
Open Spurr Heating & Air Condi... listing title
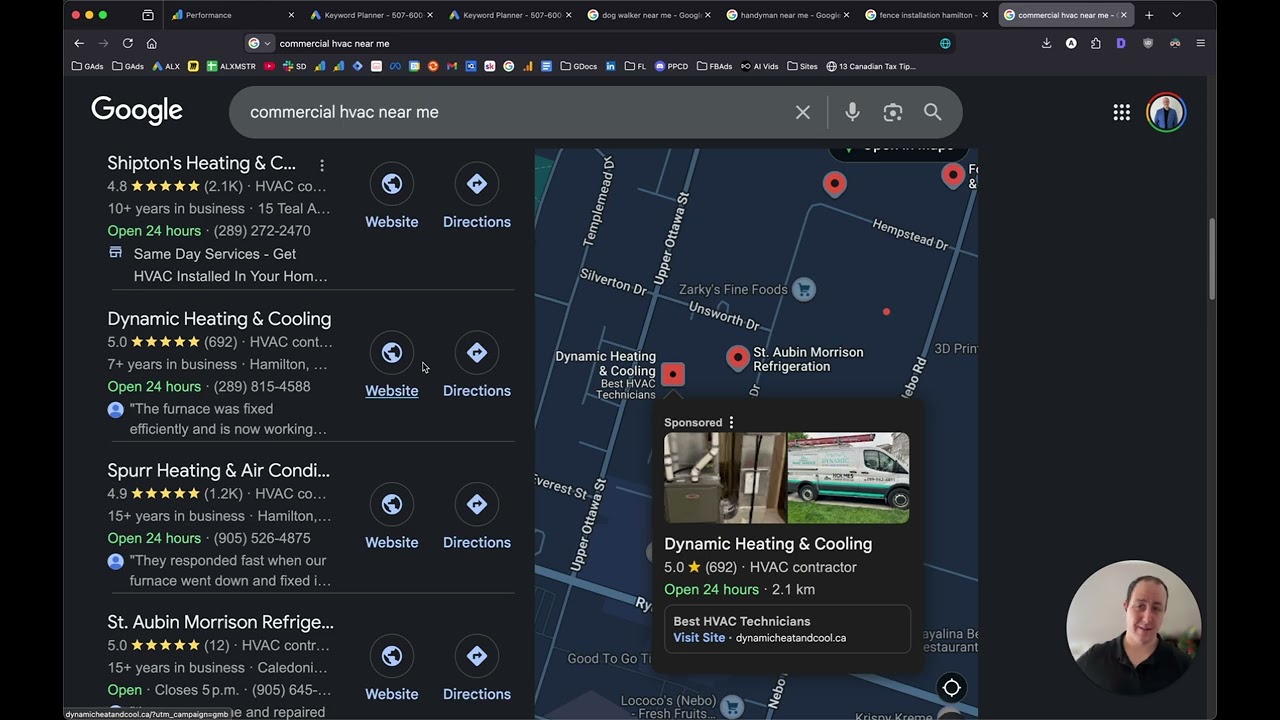(218, 470)
